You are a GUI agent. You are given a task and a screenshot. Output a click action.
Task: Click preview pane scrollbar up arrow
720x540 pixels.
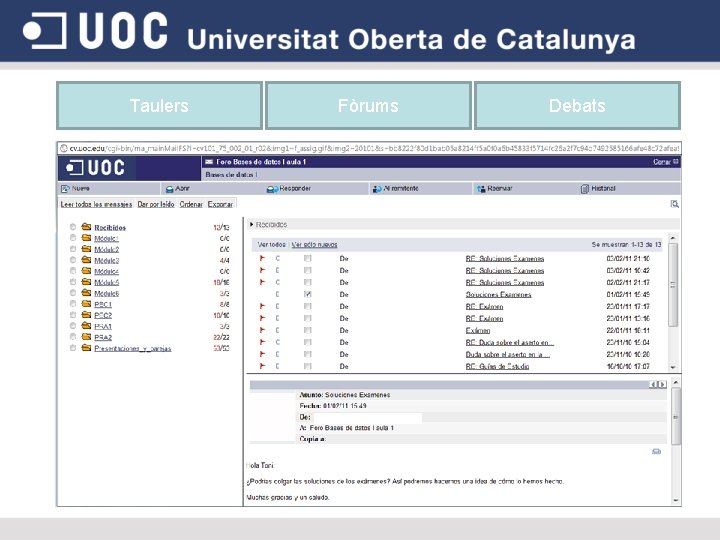pos(675,382)
